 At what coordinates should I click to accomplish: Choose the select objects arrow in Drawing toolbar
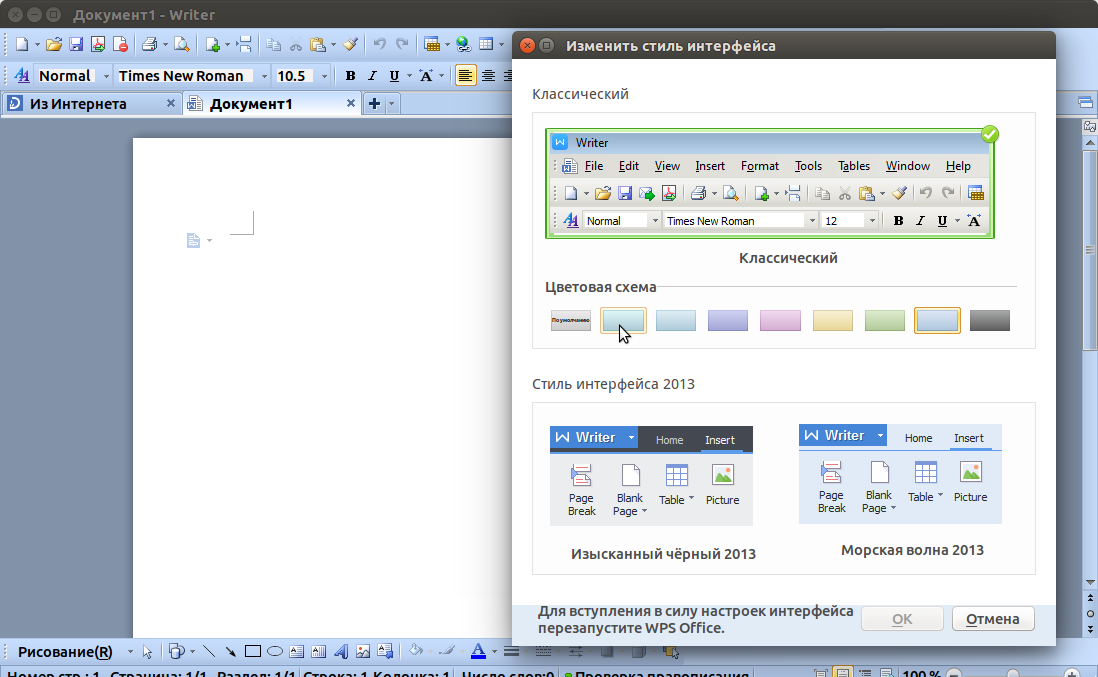[147, 652]
